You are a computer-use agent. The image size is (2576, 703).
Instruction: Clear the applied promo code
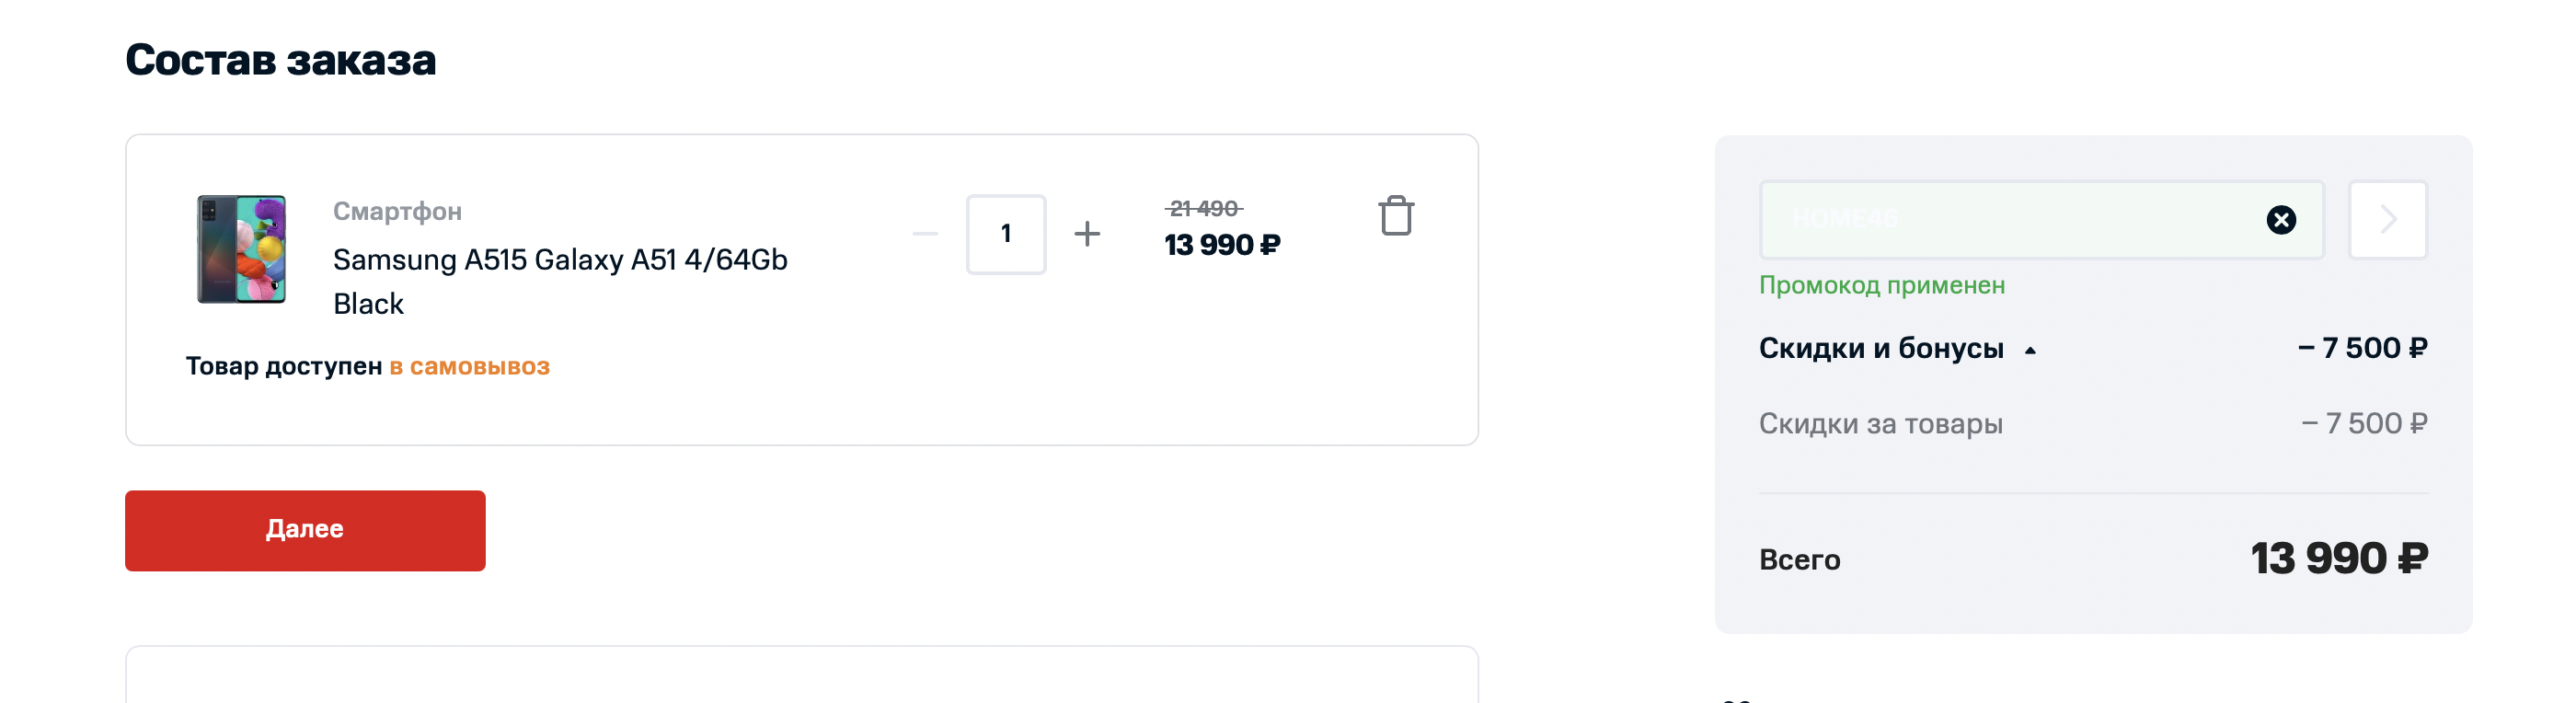(x=2280, y=220)
